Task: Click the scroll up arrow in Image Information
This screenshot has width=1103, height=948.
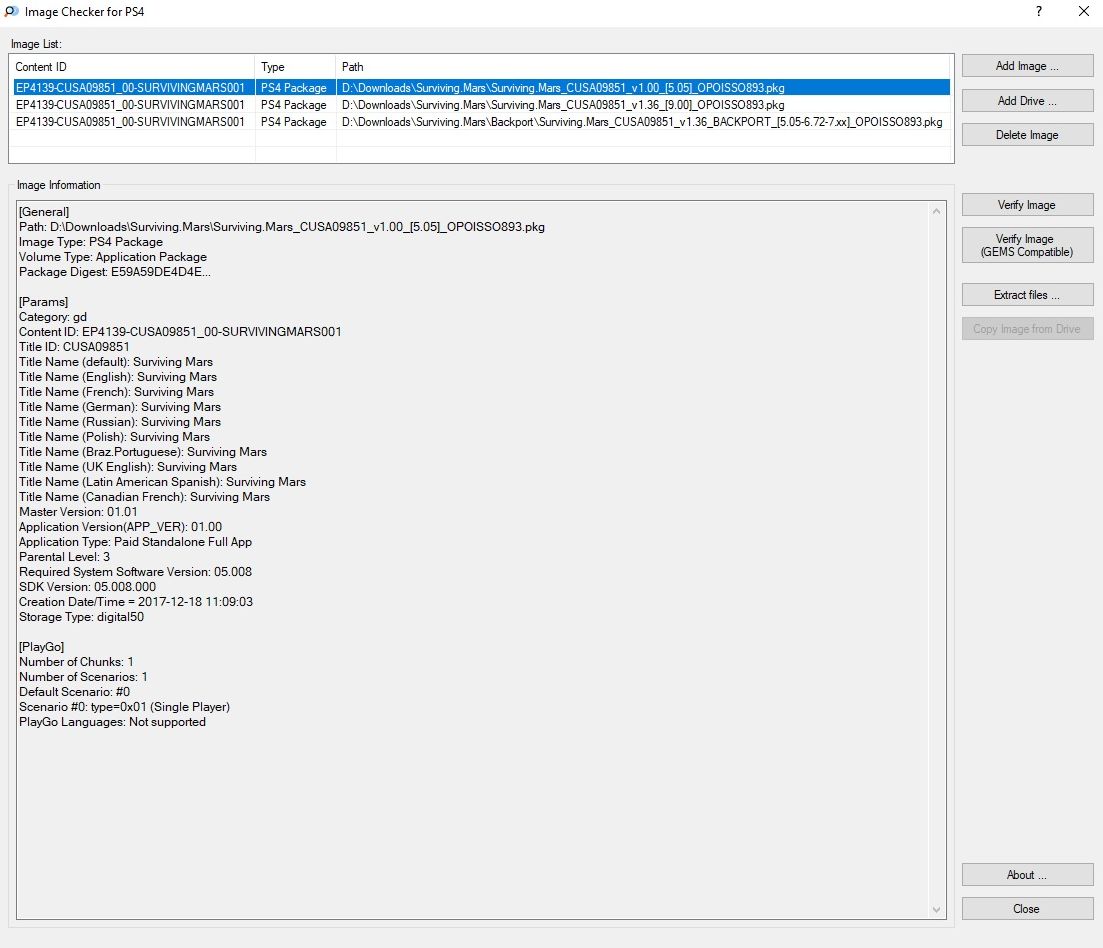Action: (x=936, y=211)
